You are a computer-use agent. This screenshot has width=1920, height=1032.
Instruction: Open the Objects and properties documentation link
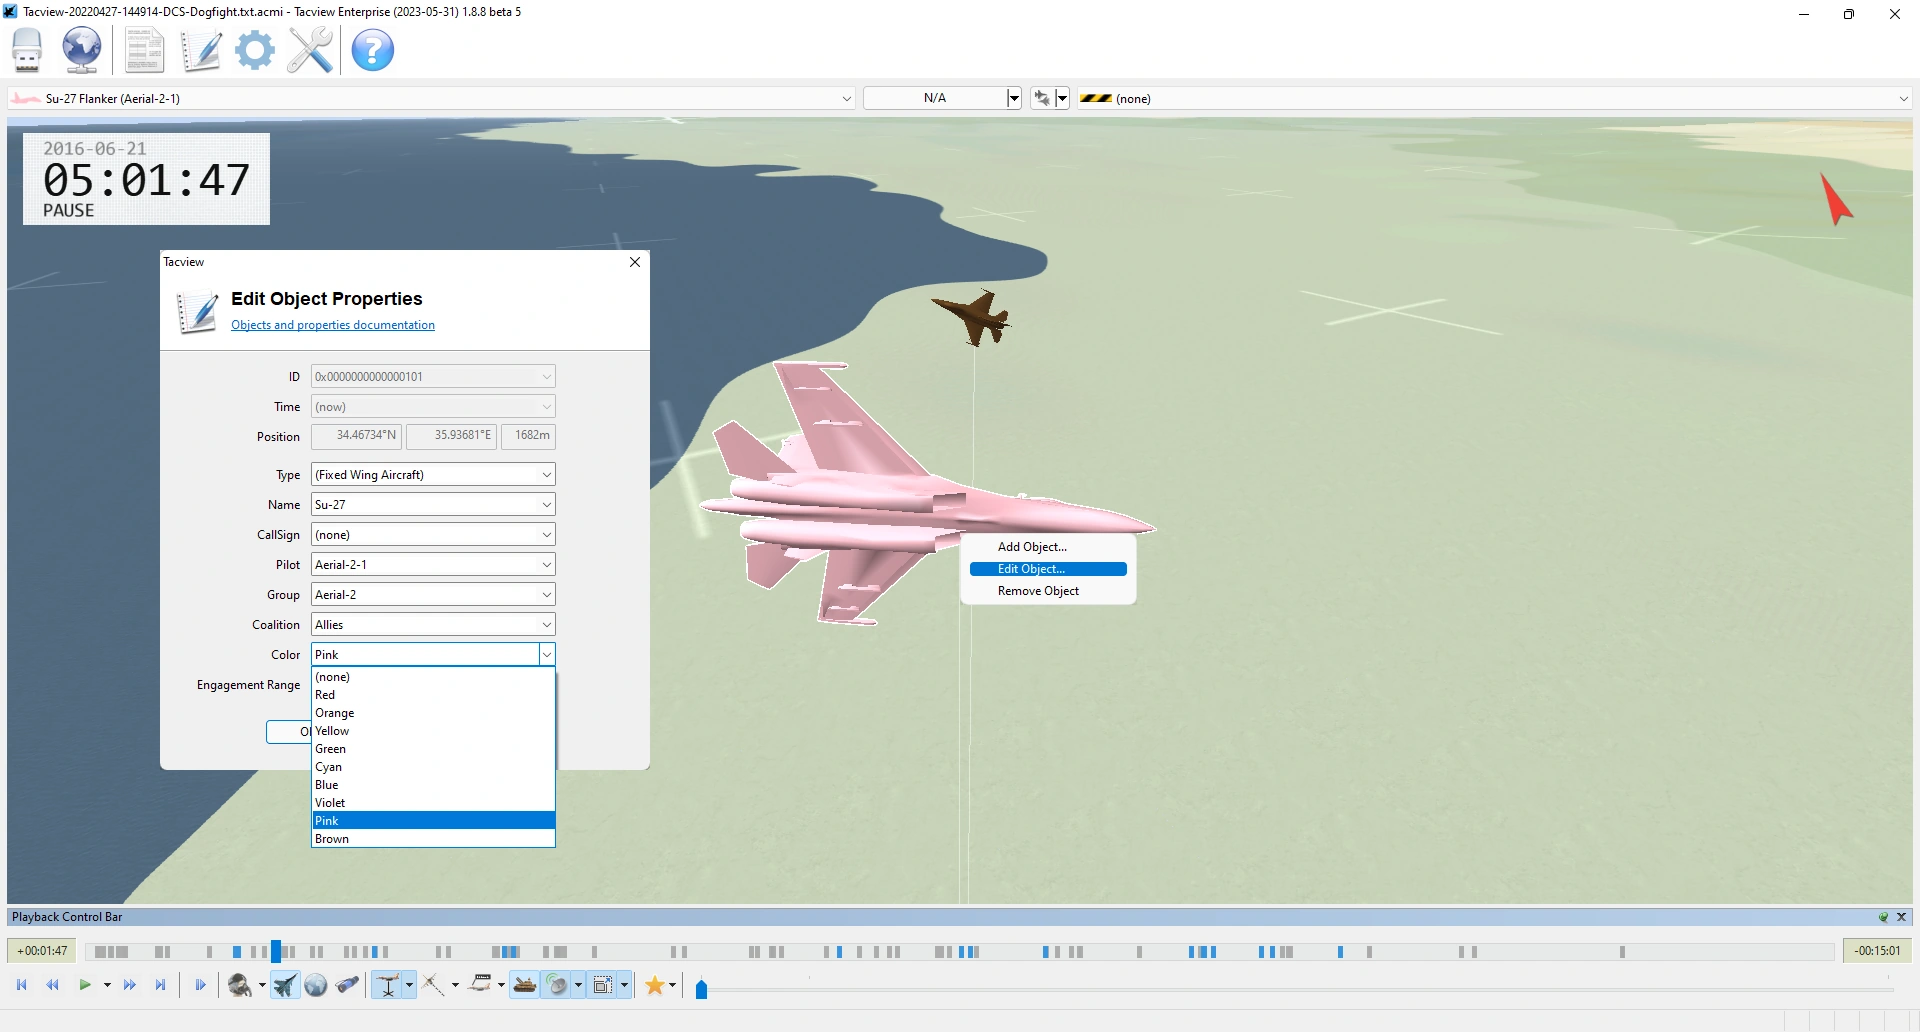[x=333, y=325]
